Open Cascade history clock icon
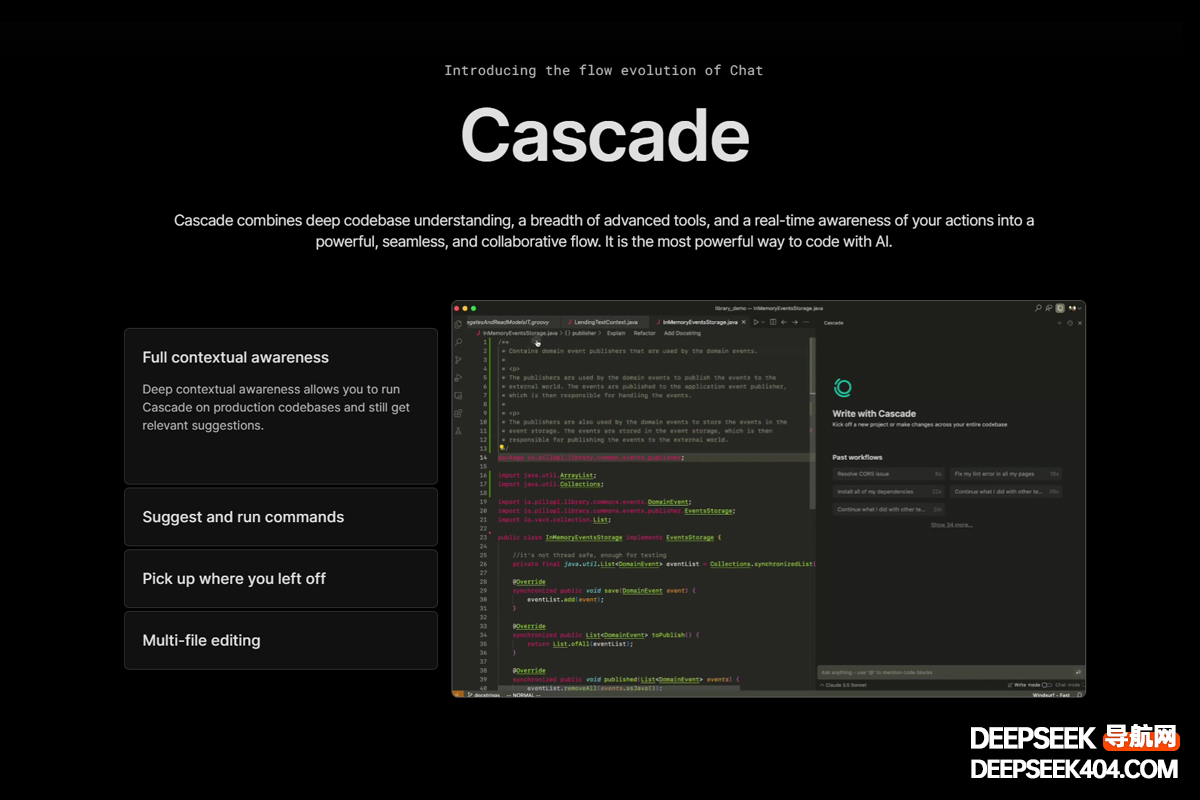The image size is (1200, 800). click(x=1070, y=323)
